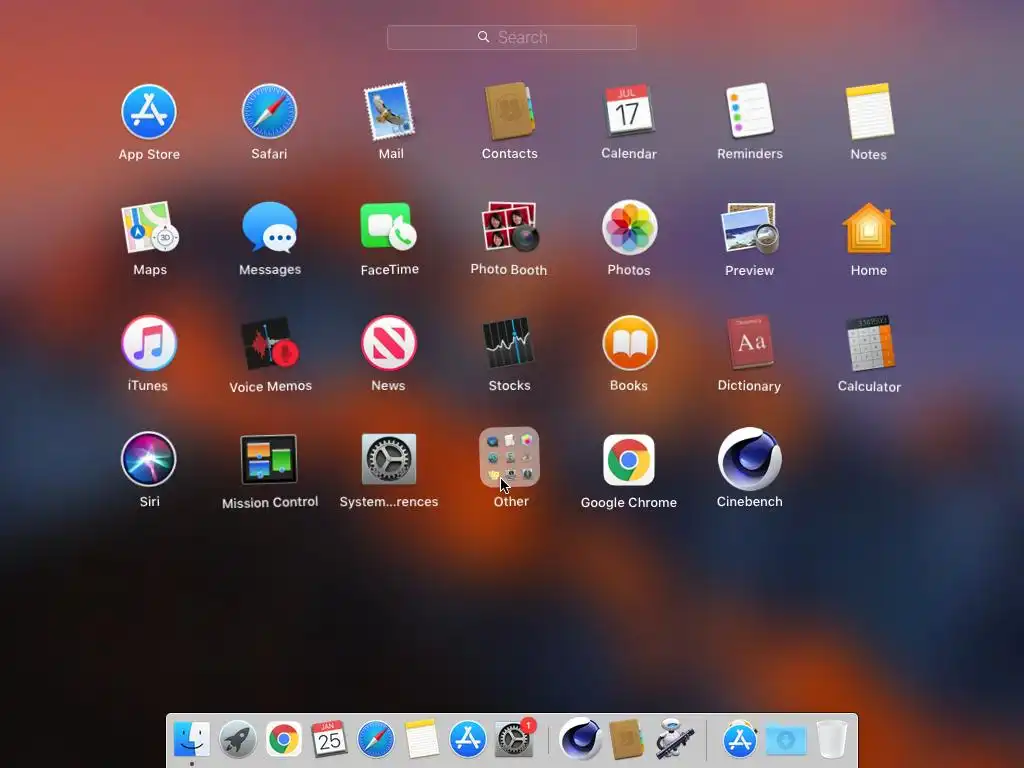The height and width of the screenshot is (768, 1024).
Task: Launch the Photo Booth app
Action: [510, 227]
